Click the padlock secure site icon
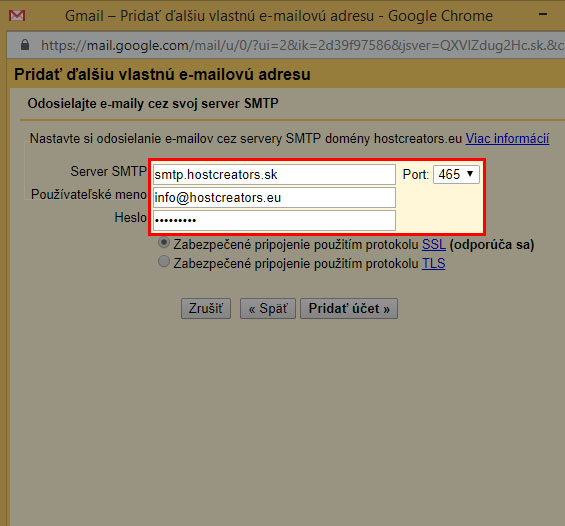Screen dimensions: 565x526 (x=25, y=45)
